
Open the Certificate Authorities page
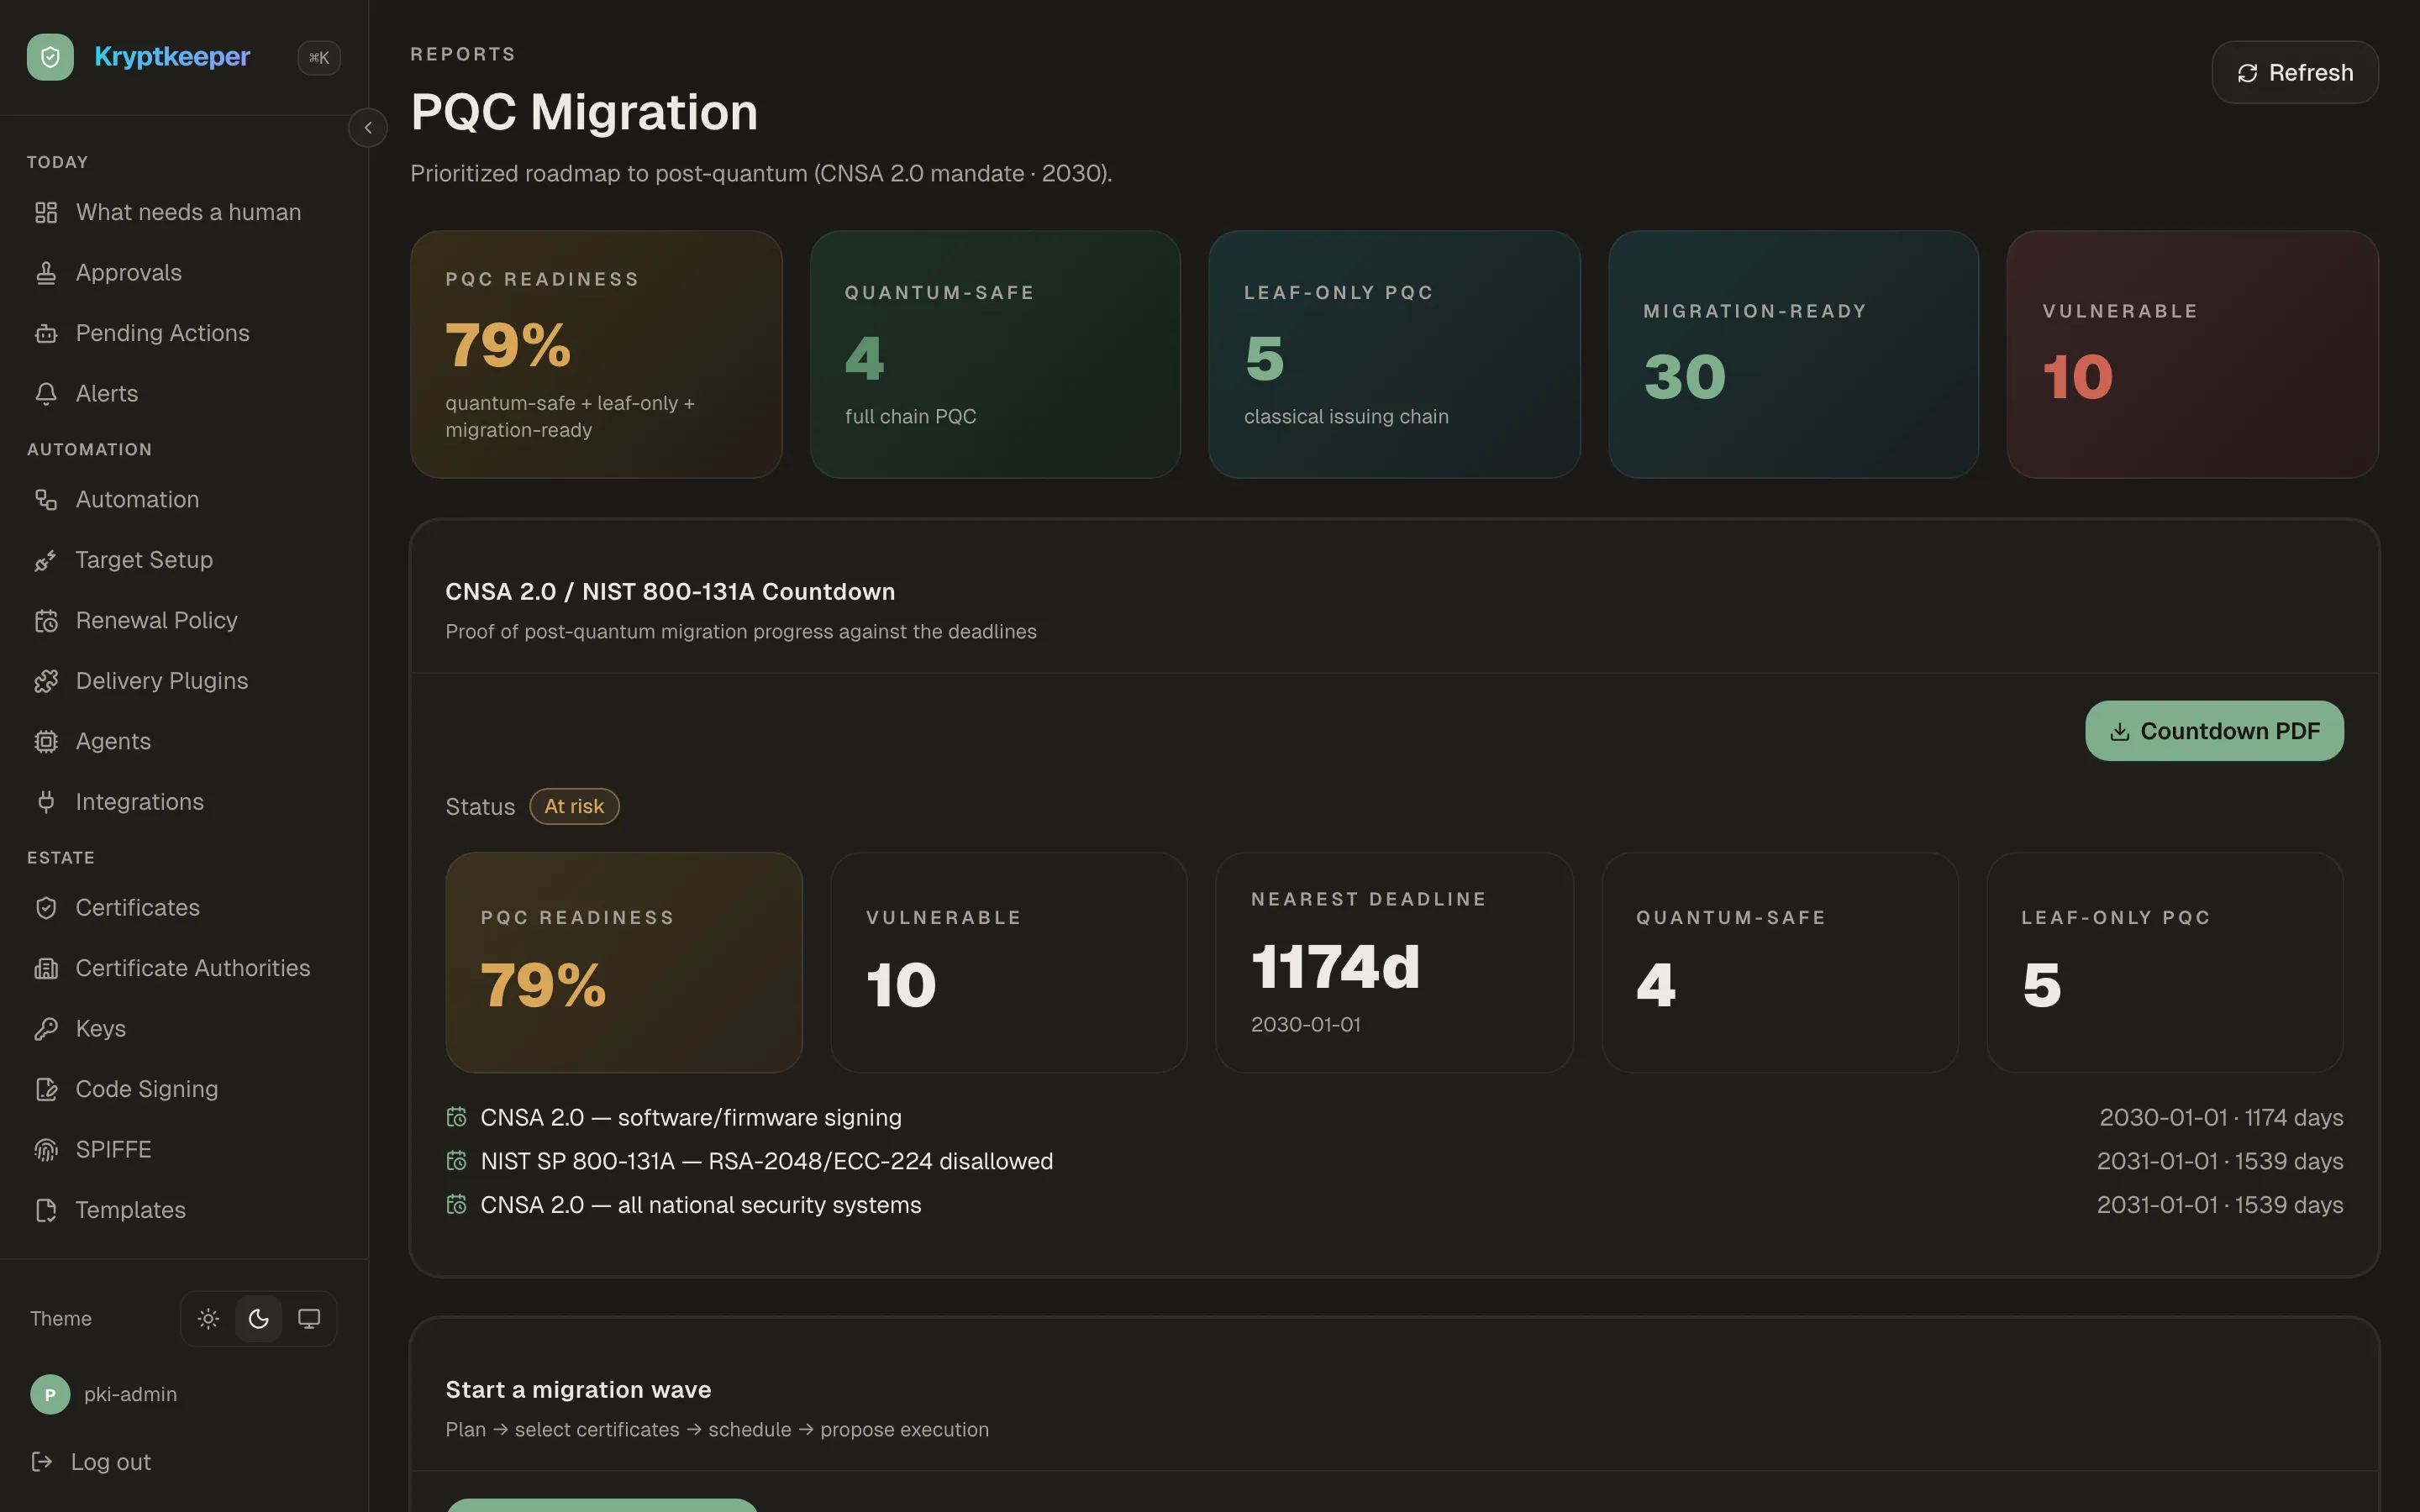pyautogui.click(x=184, y=968)
